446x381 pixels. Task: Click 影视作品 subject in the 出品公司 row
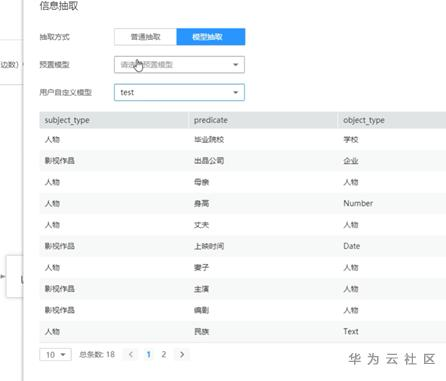60,161
